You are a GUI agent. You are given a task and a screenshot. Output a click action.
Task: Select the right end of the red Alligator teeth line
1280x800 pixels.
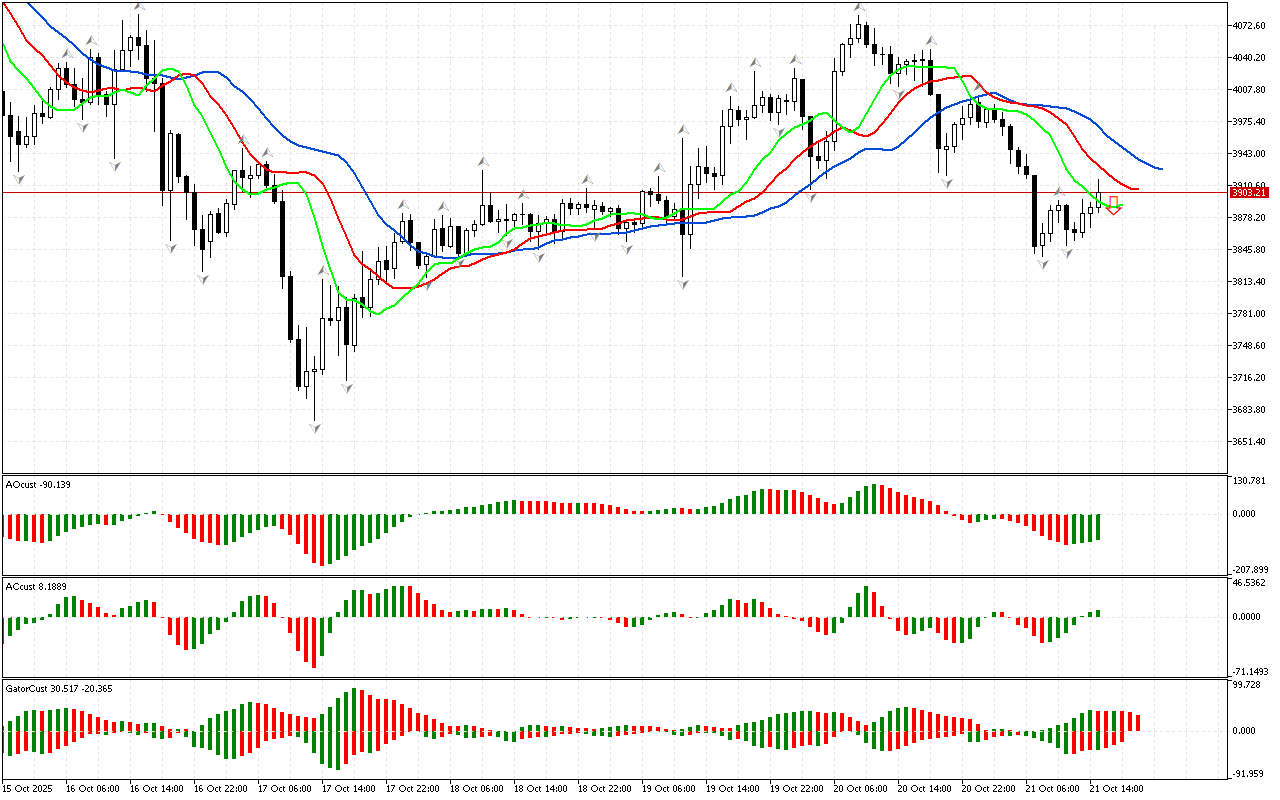1136,188
